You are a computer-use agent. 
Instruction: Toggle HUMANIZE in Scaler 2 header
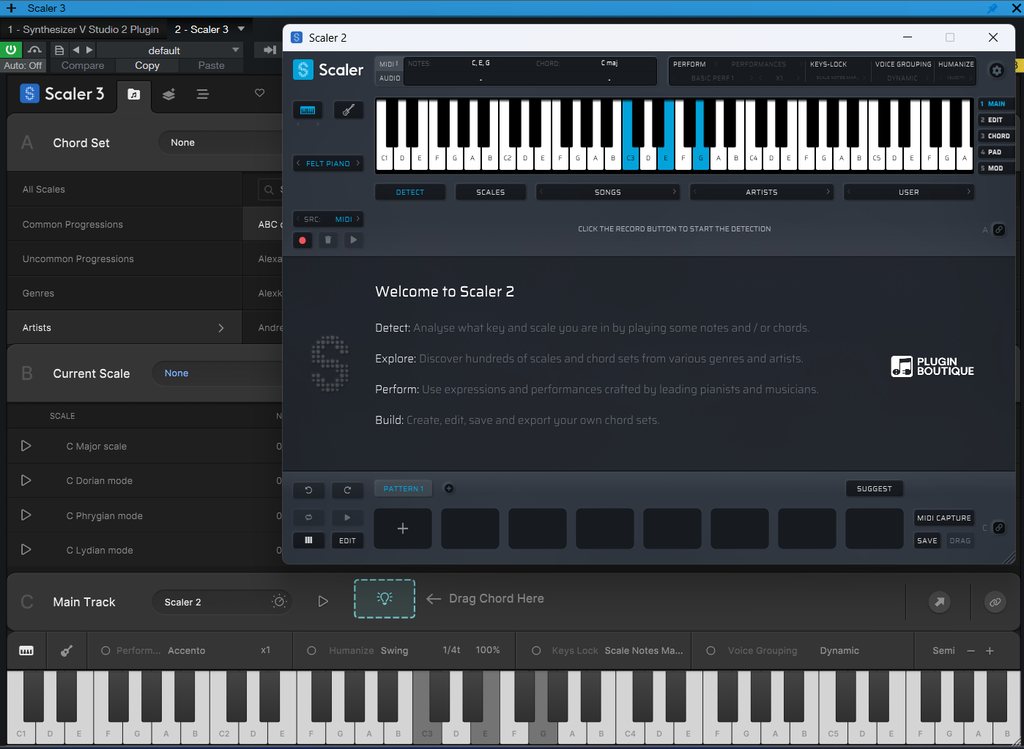pyautogui.click(x=956, y=64)
